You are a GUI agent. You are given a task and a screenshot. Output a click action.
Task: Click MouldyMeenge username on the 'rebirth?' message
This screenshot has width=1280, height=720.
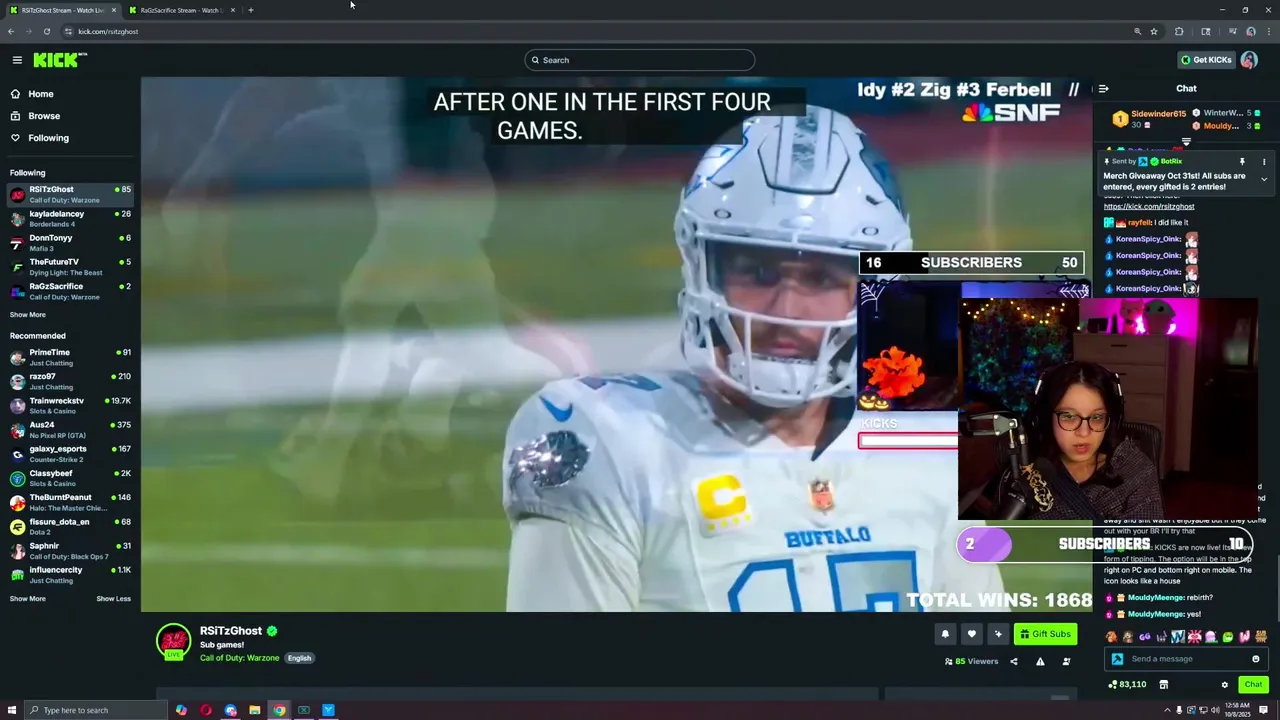(x=1156, y=598)
